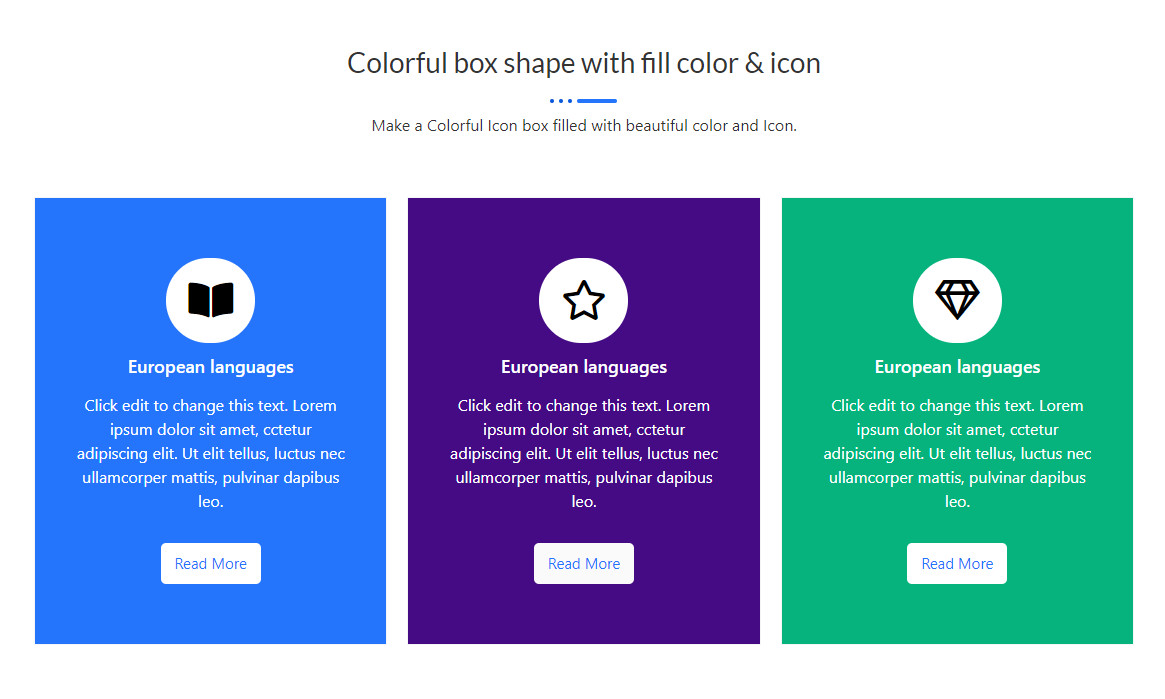Image resolution: width=1165 pixels, height=699 pixels.
Task: Click the open book icon
Action: 210,300
